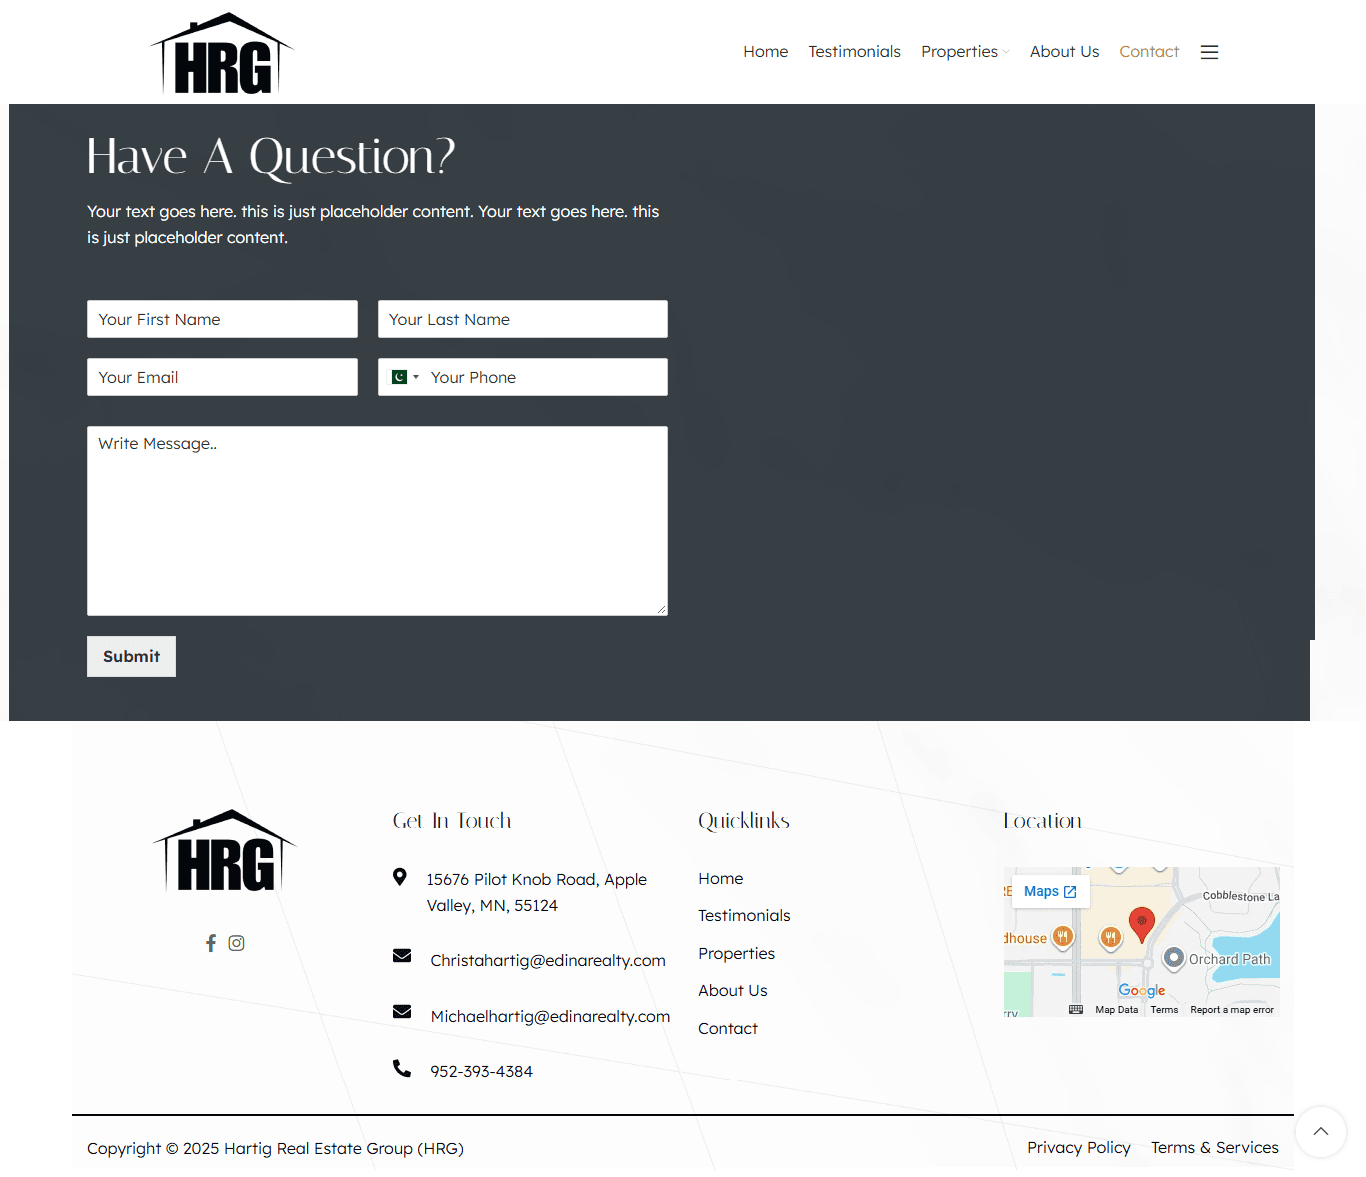Click the Michaelhartig@edinarealty.com email link
Viewport: 1366px width, 1177px height.
pos(550,1017)
